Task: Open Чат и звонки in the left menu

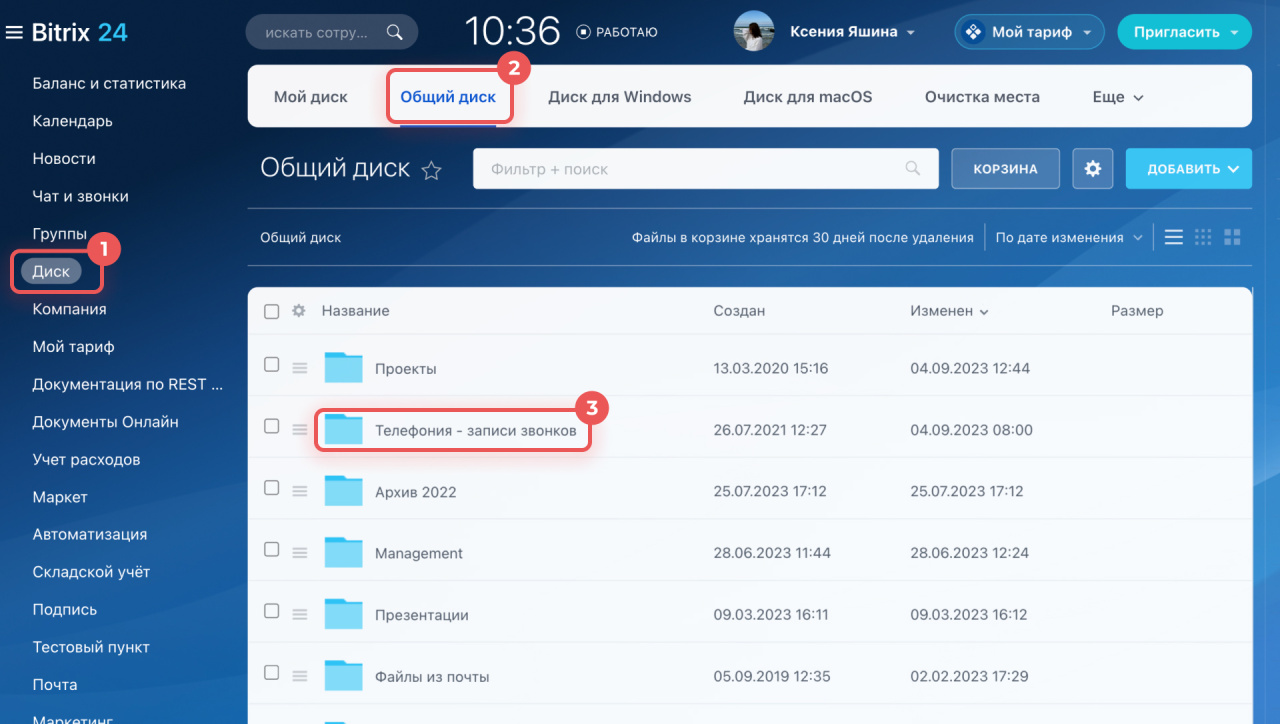Action: (x=80, y=196)
